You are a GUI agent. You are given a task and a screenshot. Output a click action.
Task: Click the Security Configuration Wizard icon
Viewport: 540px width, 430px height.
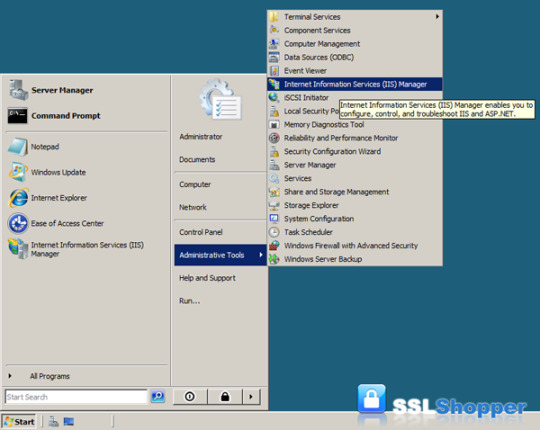274,151
